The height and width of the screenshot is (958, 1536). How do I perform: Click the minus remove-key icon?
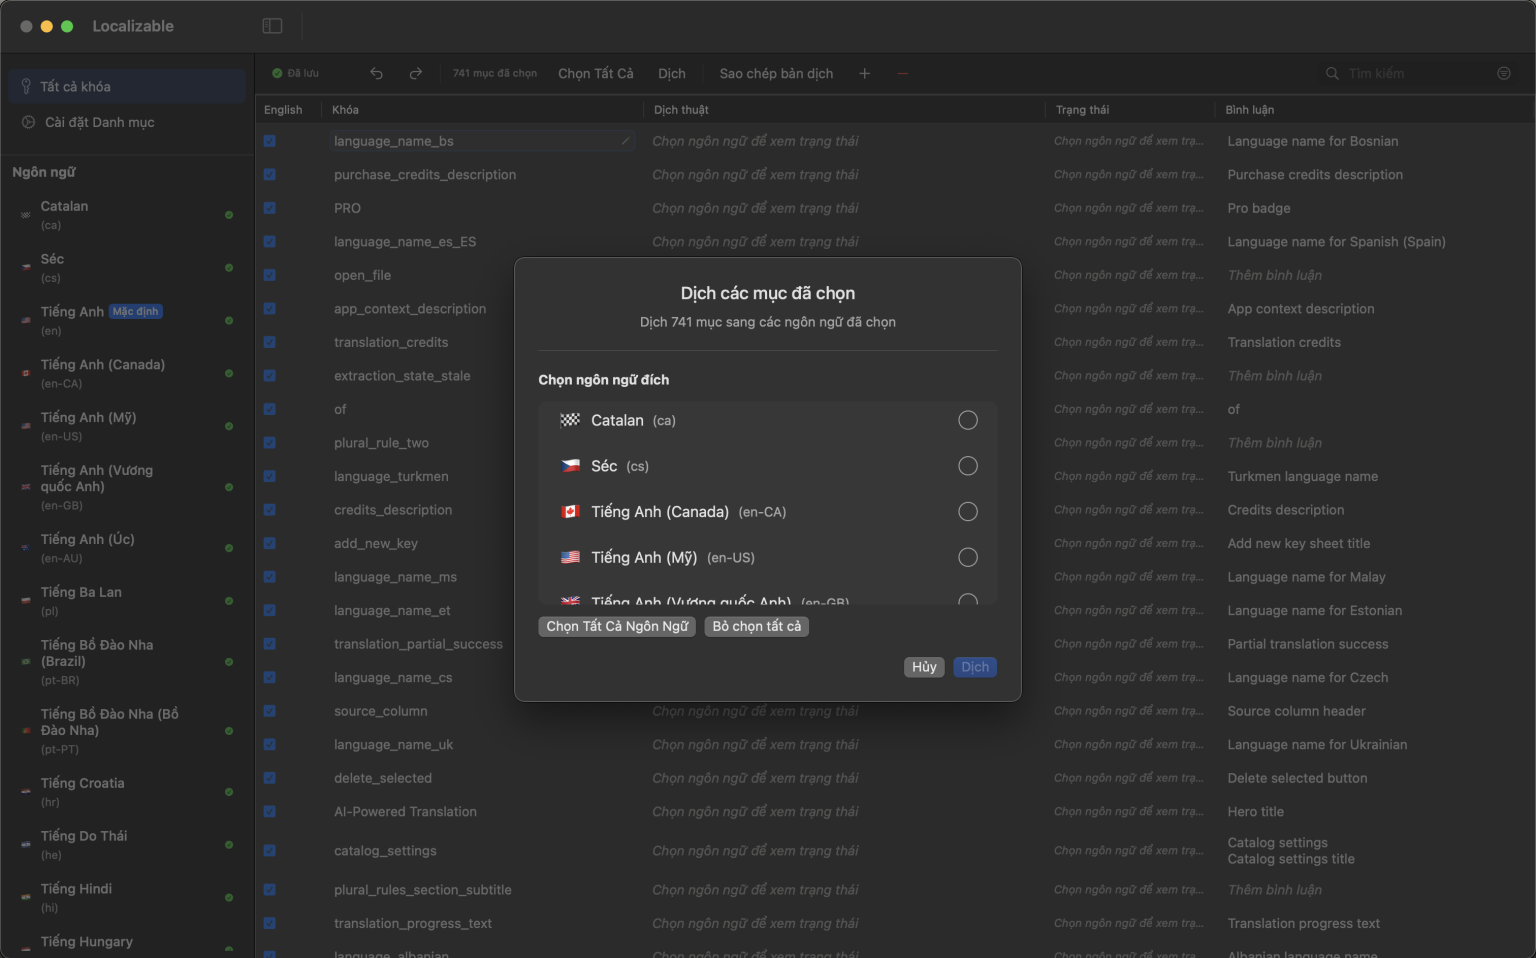903,73
